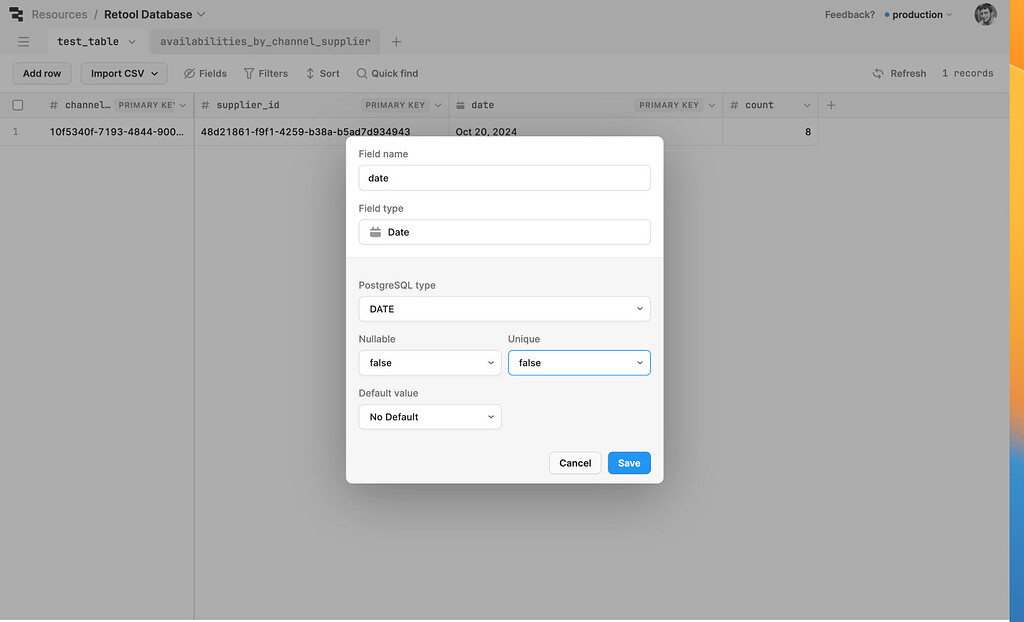Click the plus icon to add a column

(831, 104)
